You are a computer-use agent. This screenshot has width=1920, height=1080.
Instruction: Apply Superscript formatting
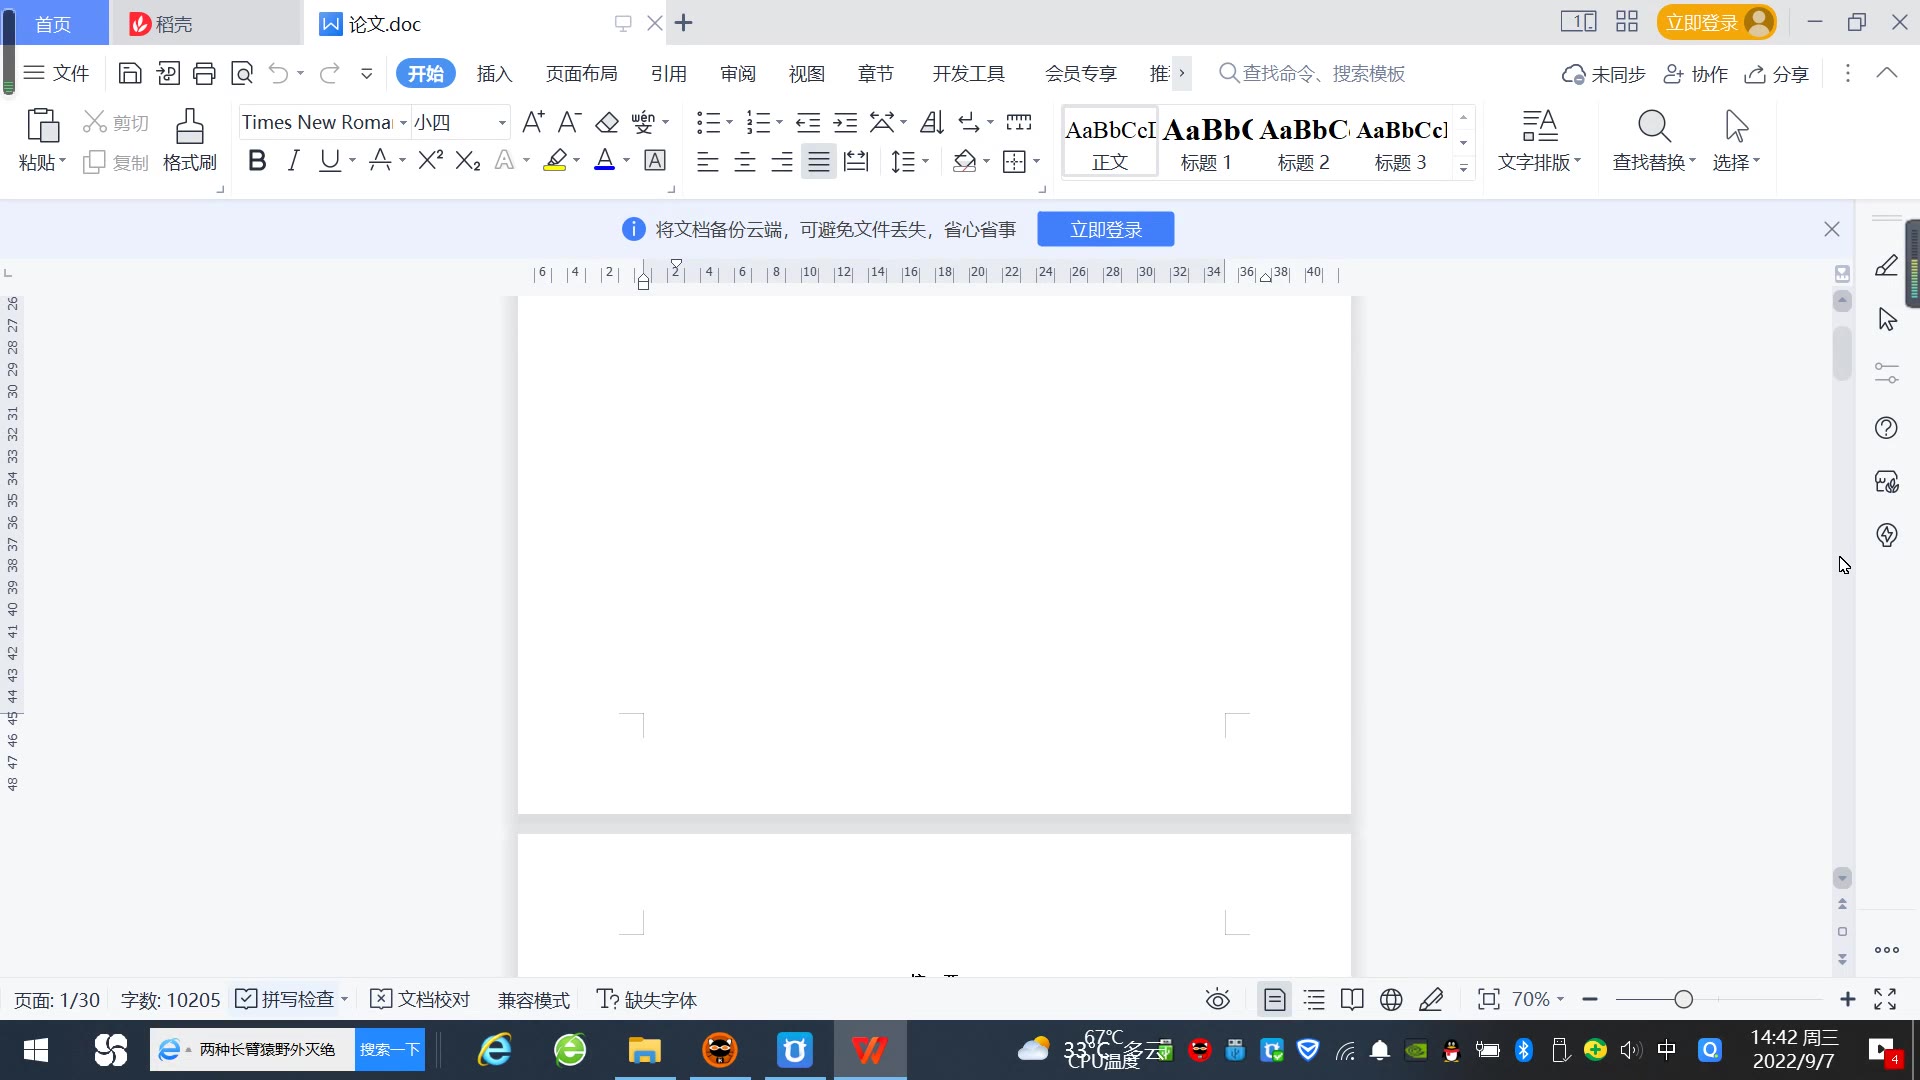pos(431,160)
